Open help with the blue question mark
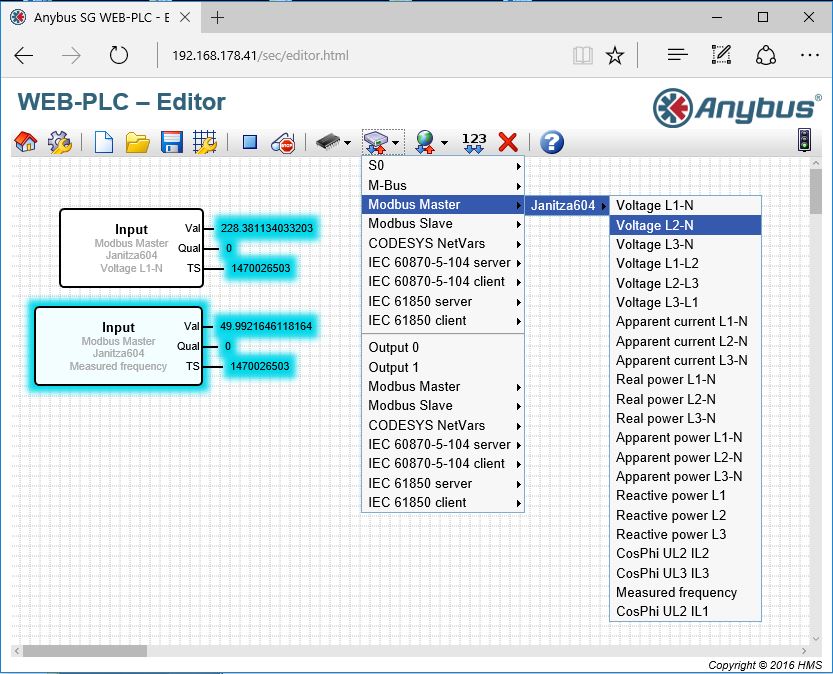Viewport: 833px width, 674px height. [551, 142]
